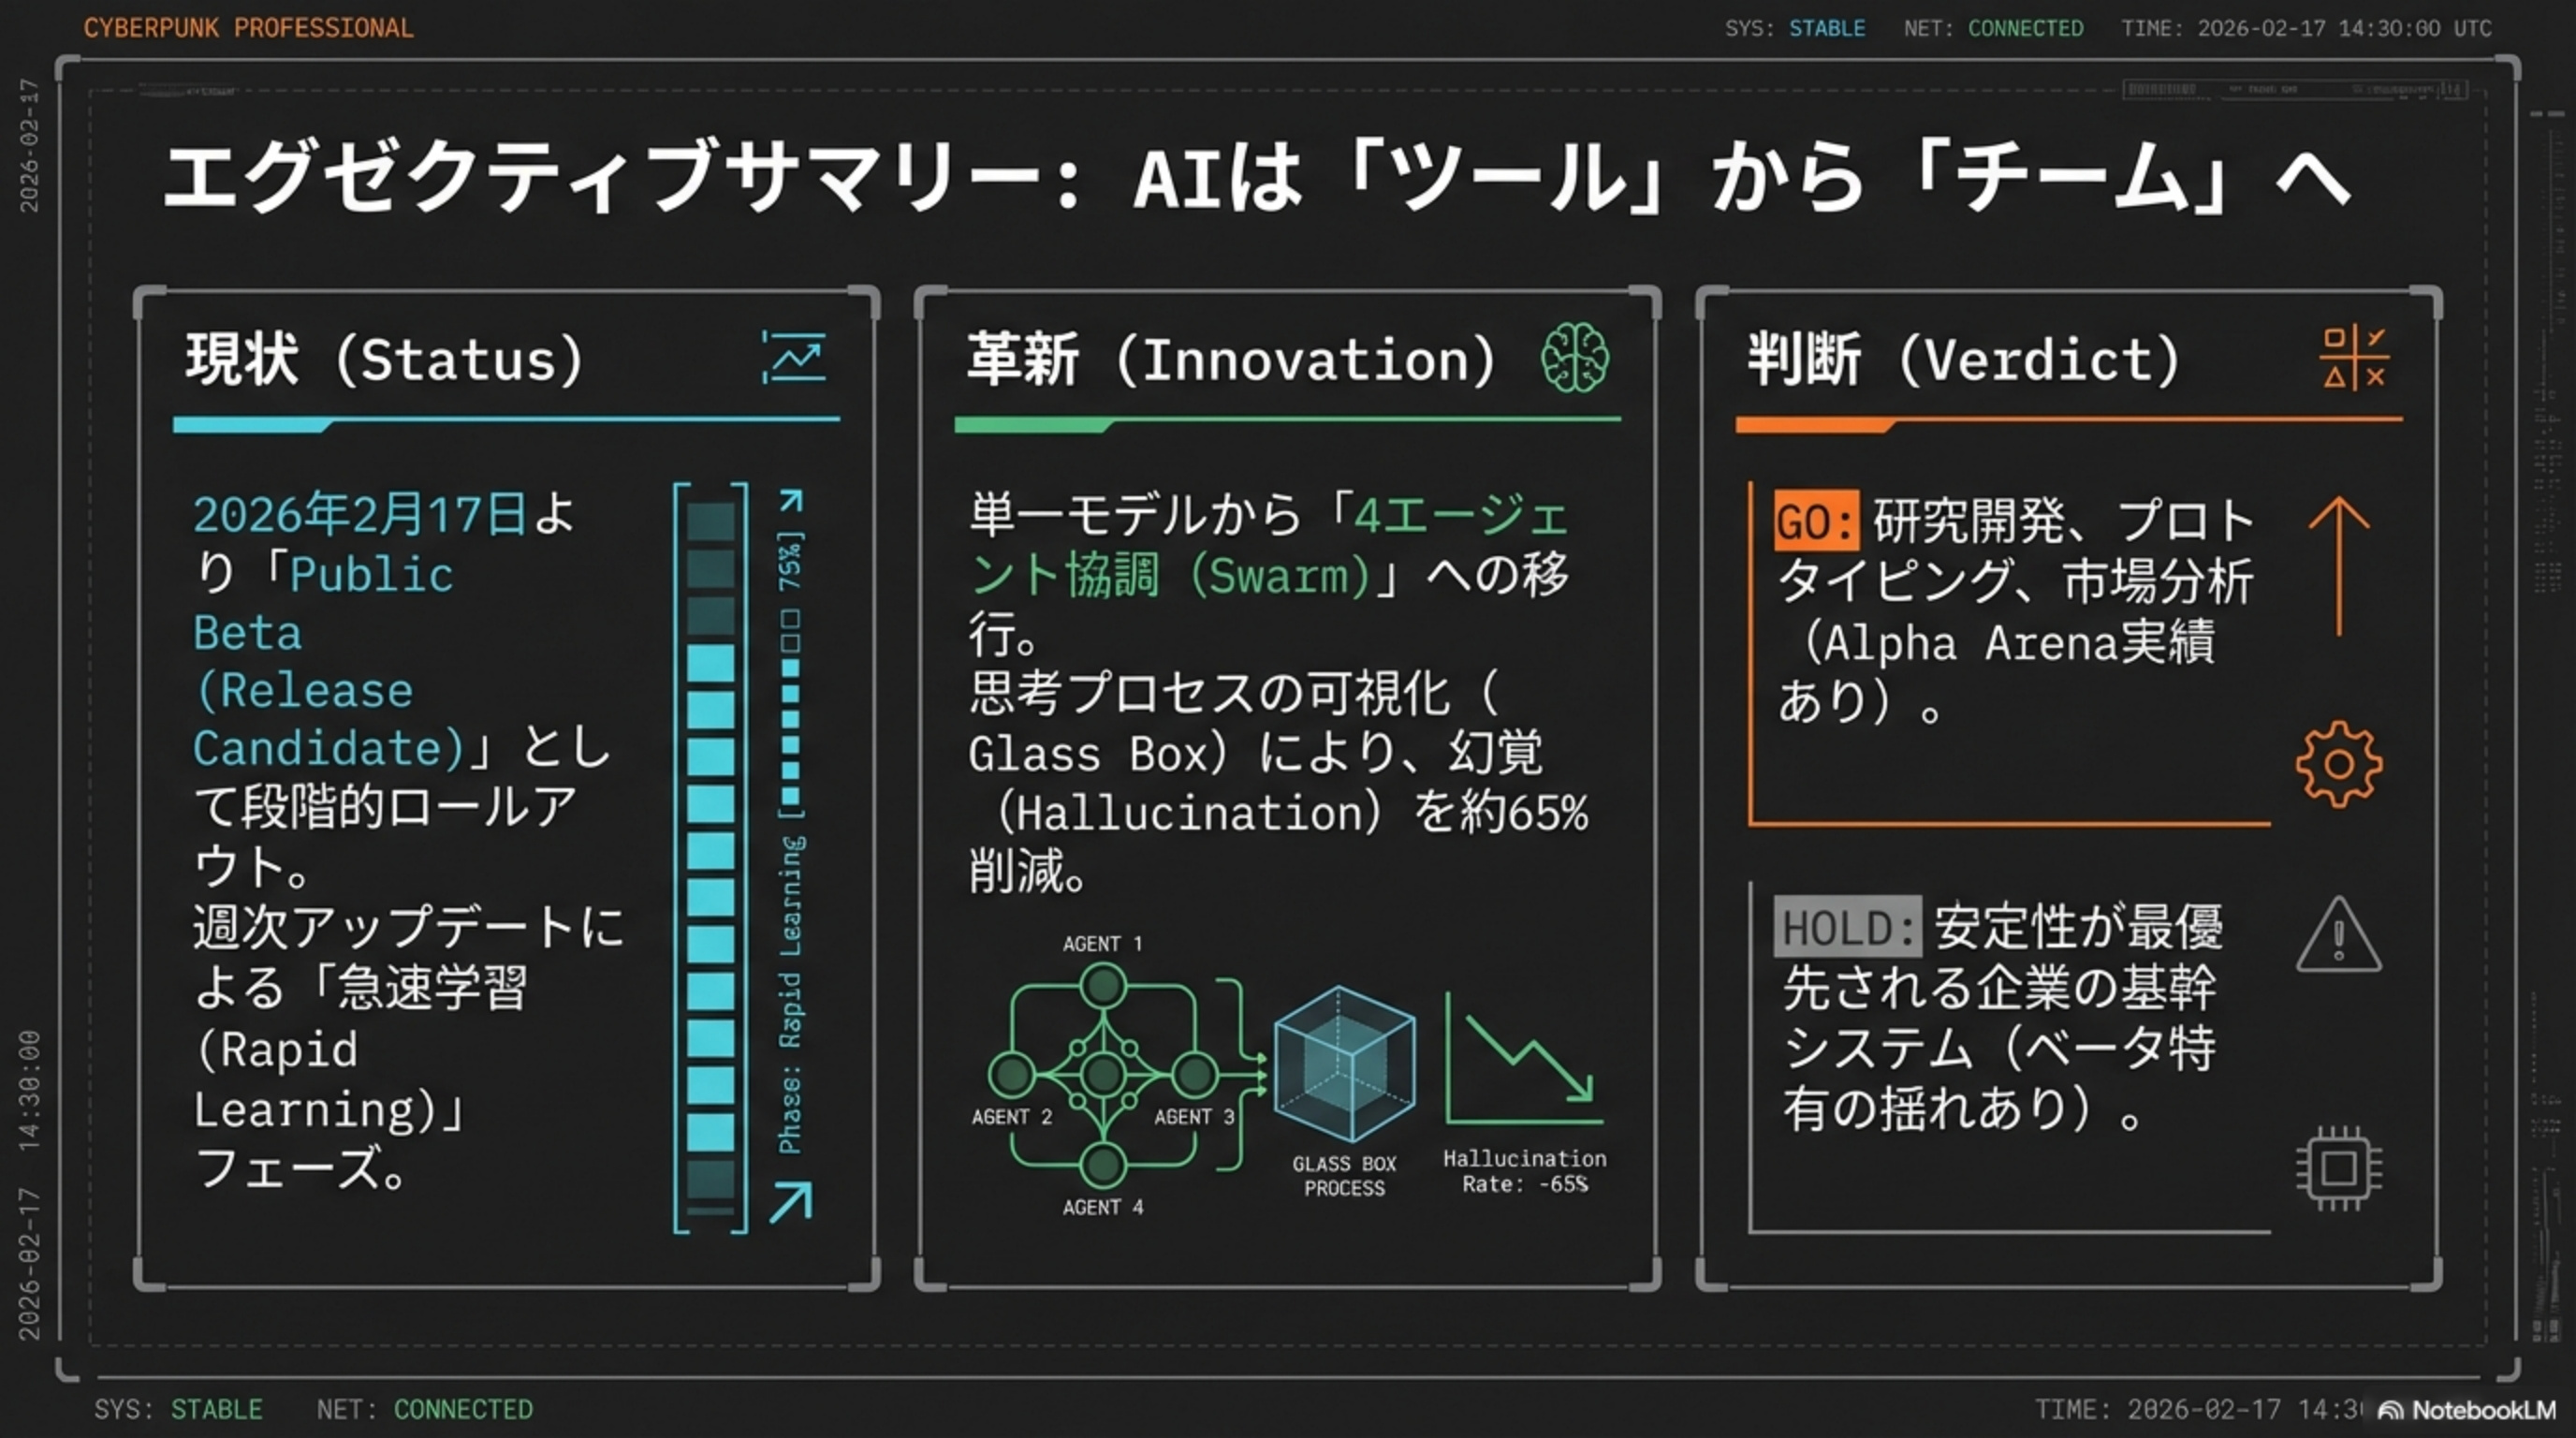
Task: Click the warning triangle icon
Action: tap(2338, 937)
